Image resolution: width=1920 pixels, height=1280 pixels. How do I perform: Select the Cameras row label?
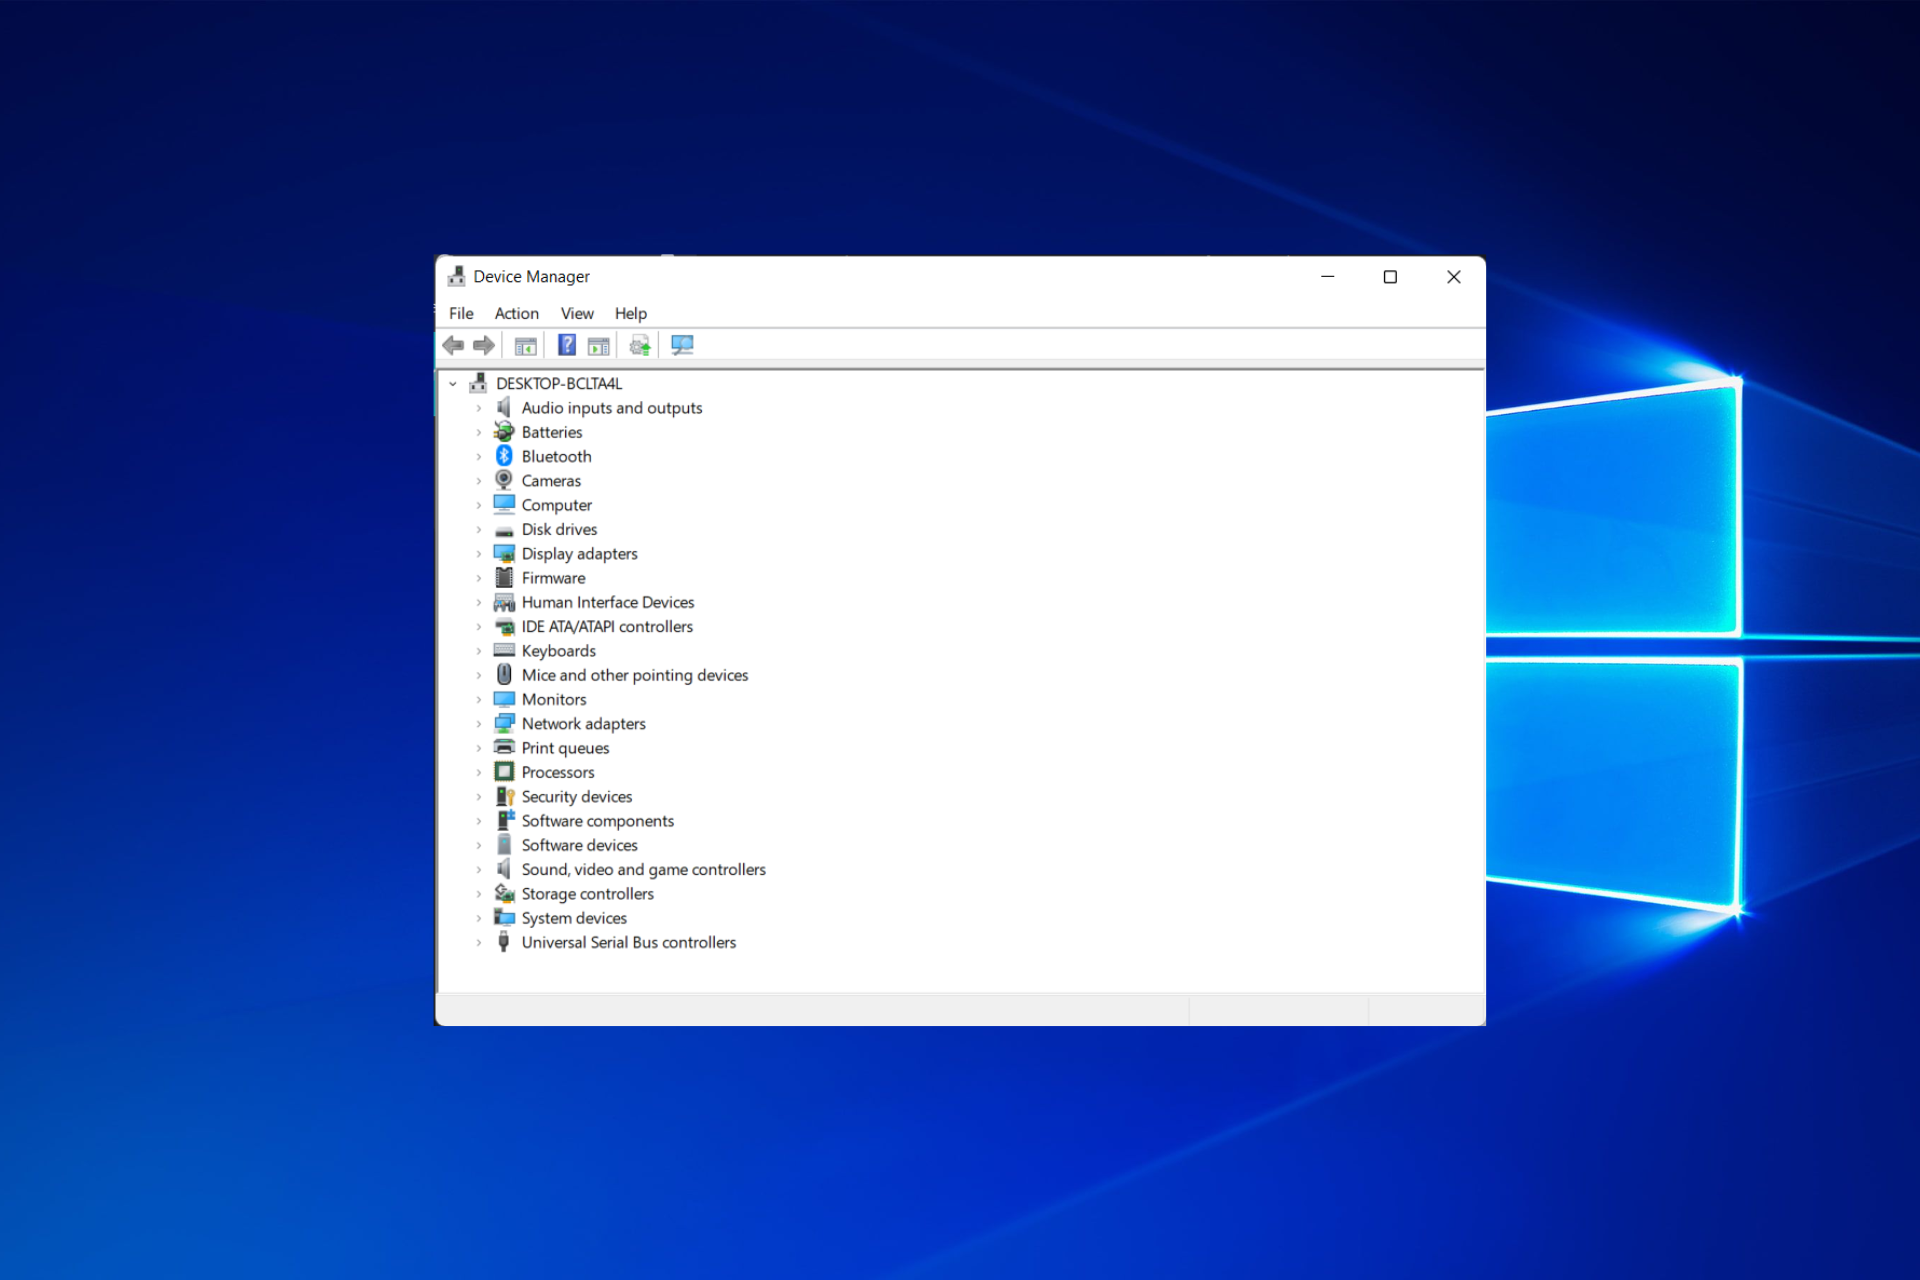pos(551,481)
